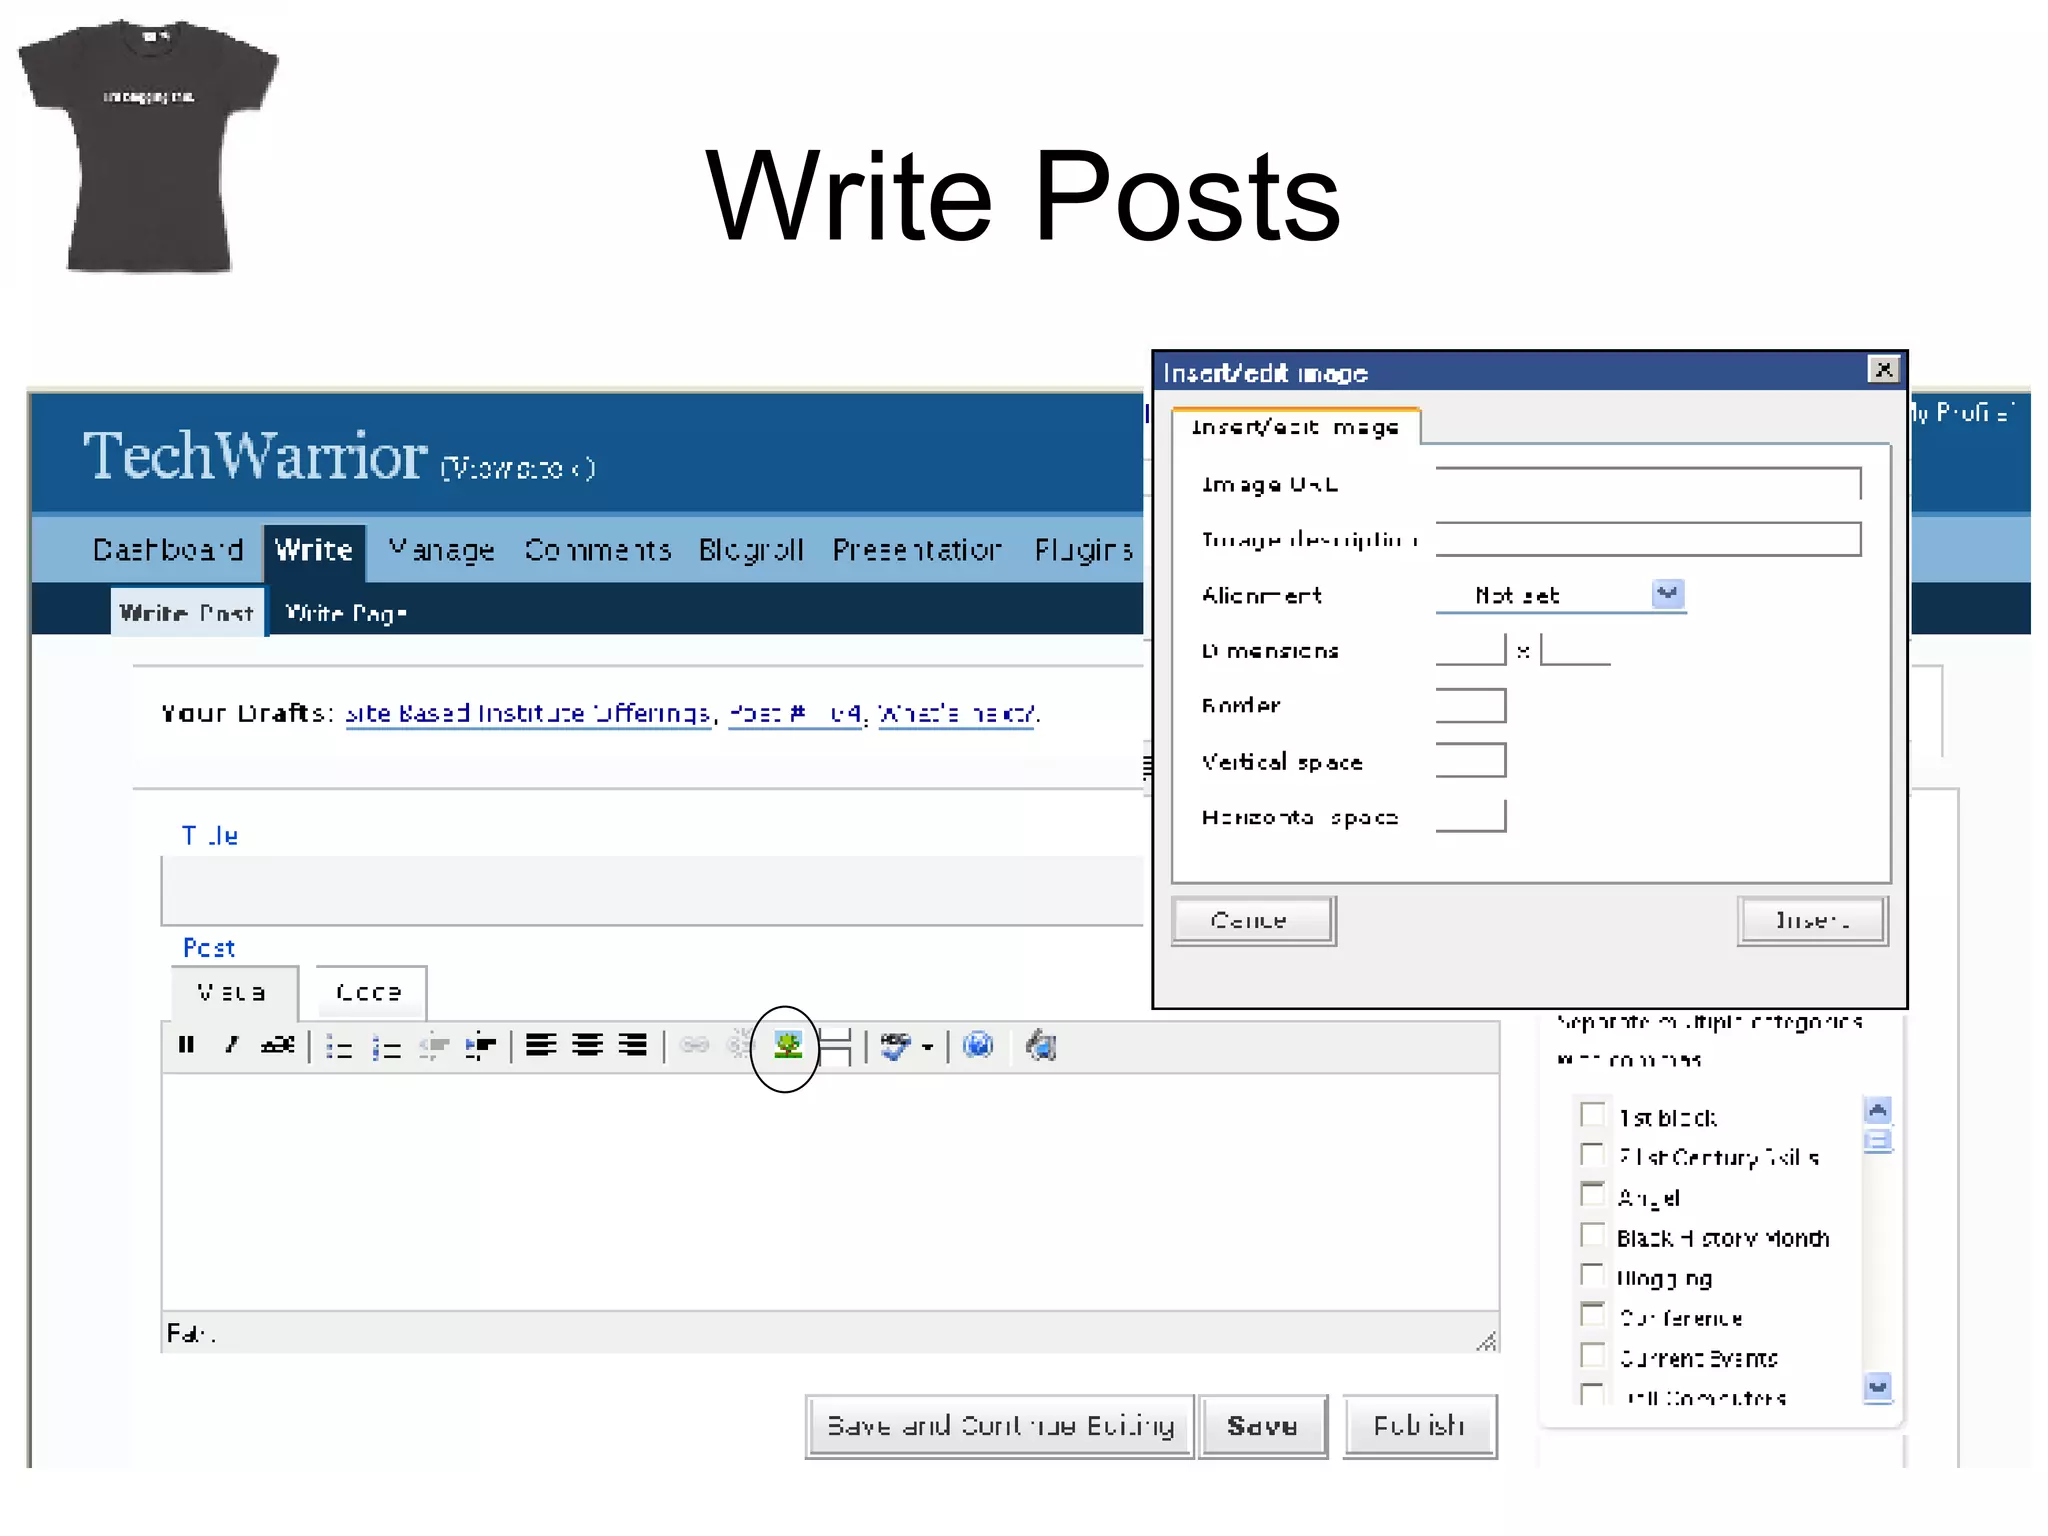Click the Save button
Screen dimensions: 2048x1536
pos(1263,1426)
